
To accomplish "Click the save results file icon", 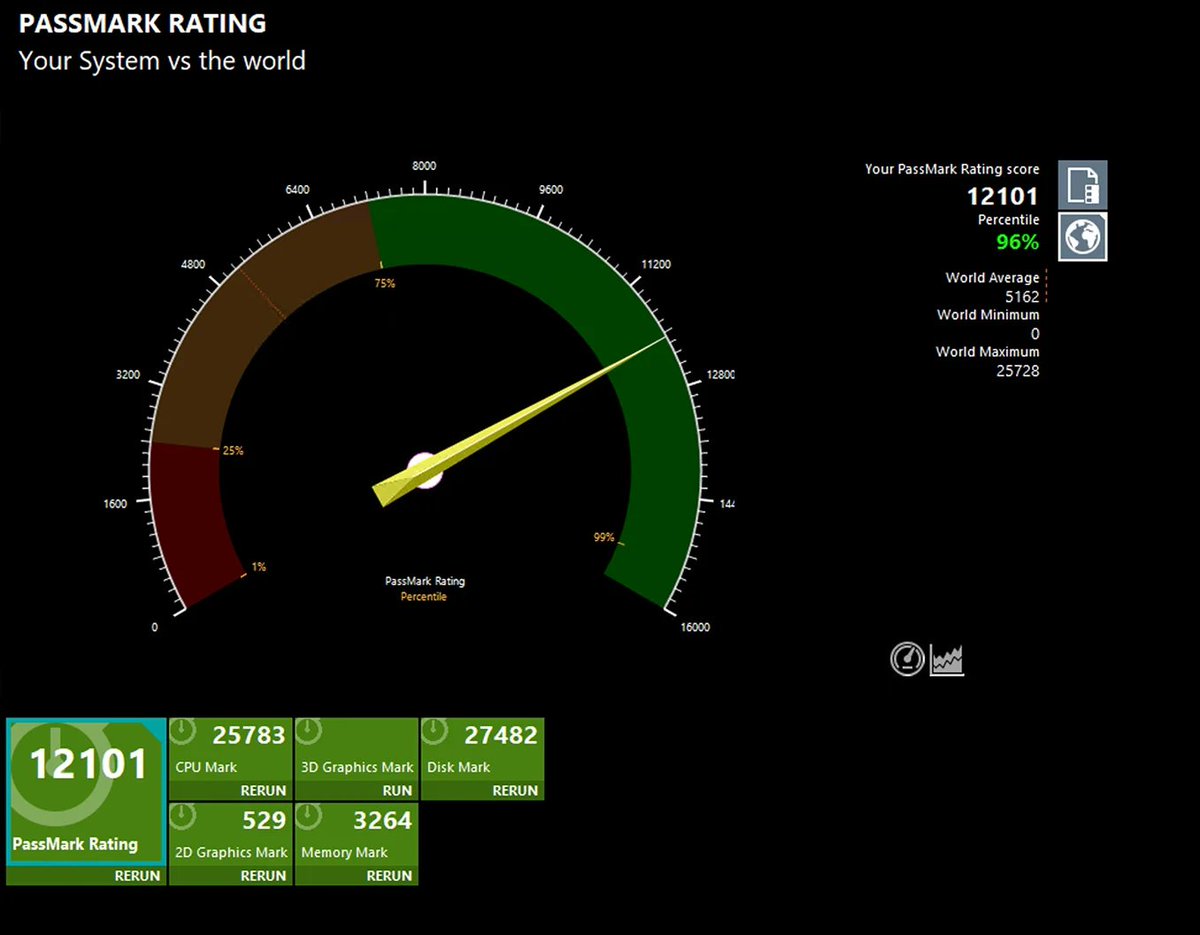I will click(x=1083, y=185).
